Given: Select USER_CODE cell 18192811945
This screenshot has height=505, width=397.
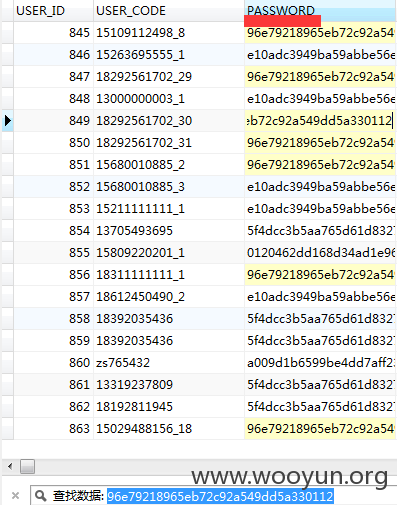Looking at the screenshot, I should click(x=169, y=407).
